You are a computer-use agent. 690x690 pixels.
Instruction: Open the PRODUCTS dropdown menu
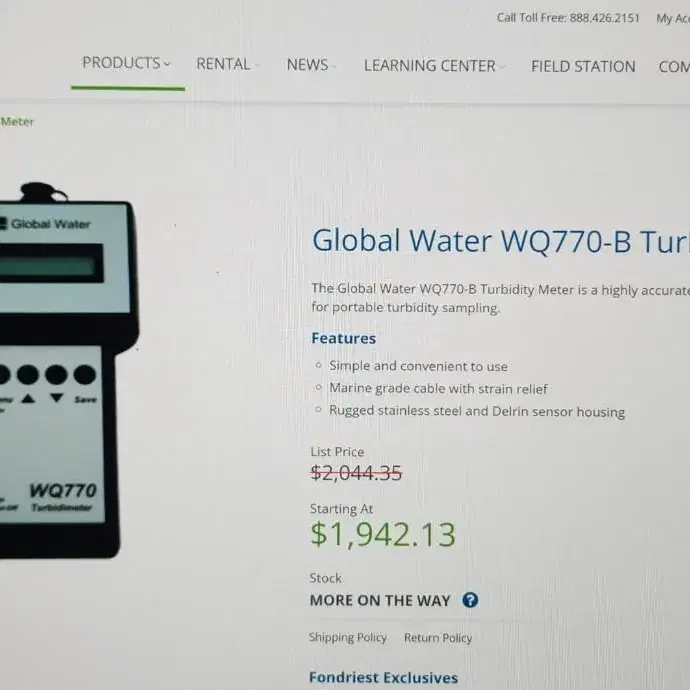(x=126, y=63)
